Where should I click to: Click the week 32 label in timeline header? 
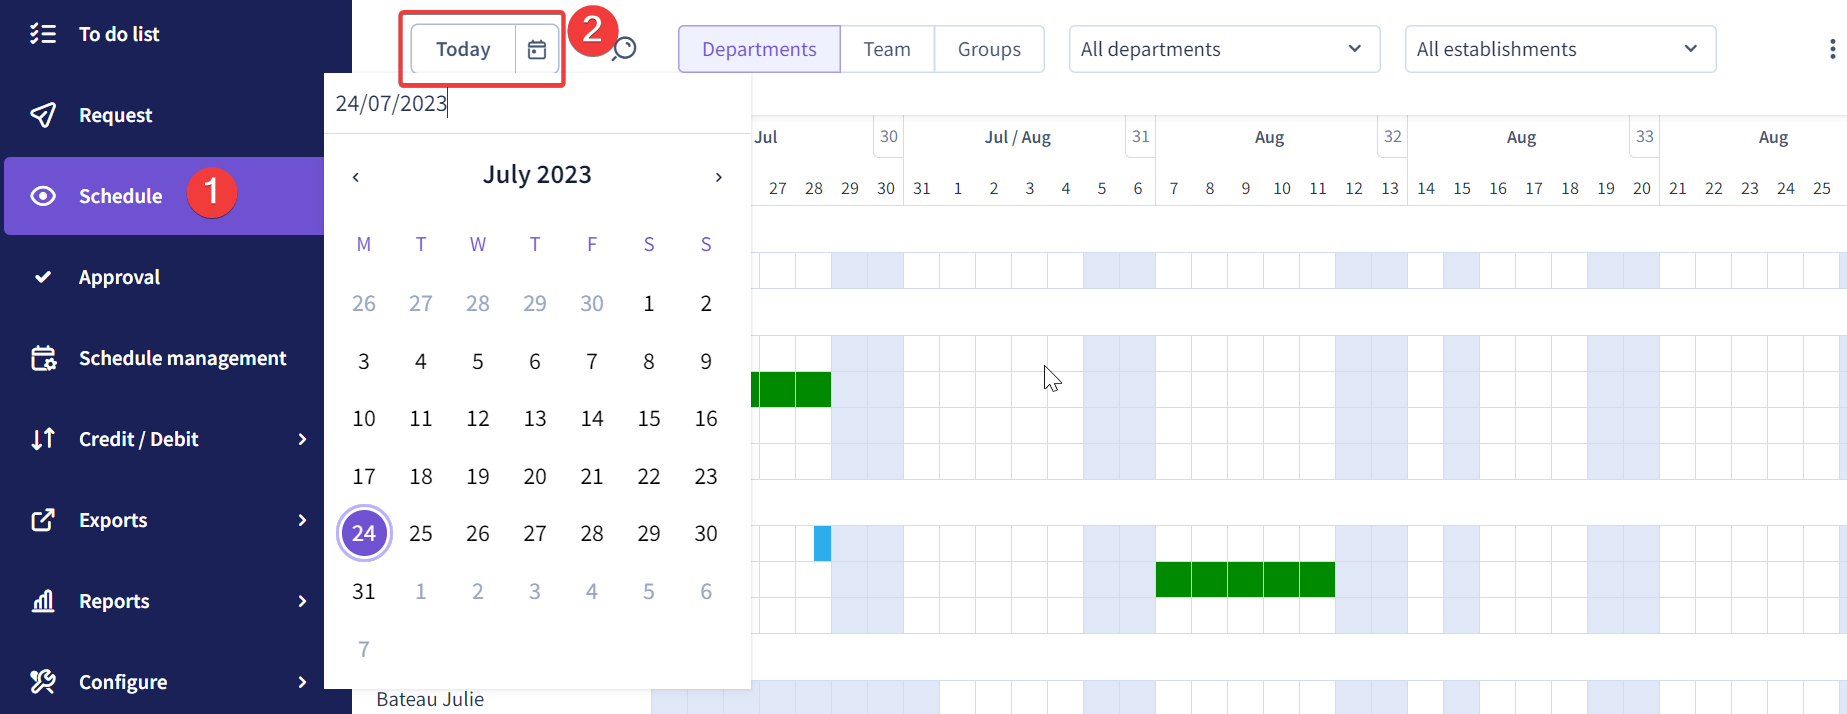1393,136
